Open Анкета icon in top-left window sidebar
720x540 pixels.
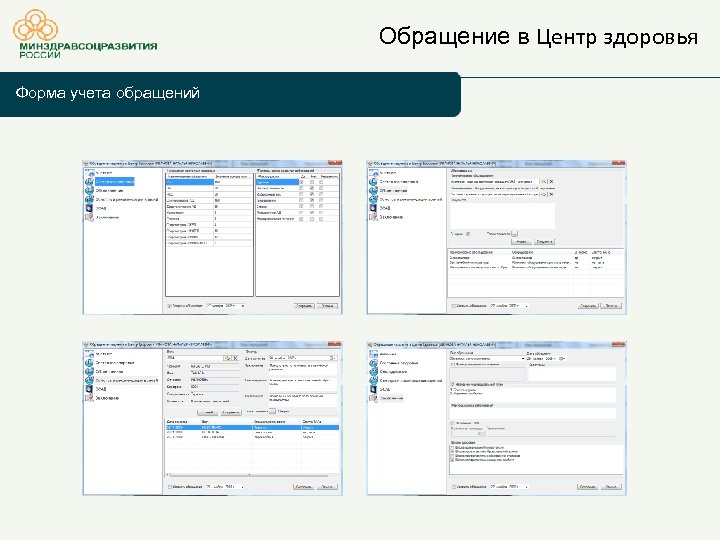coord(90,173)
